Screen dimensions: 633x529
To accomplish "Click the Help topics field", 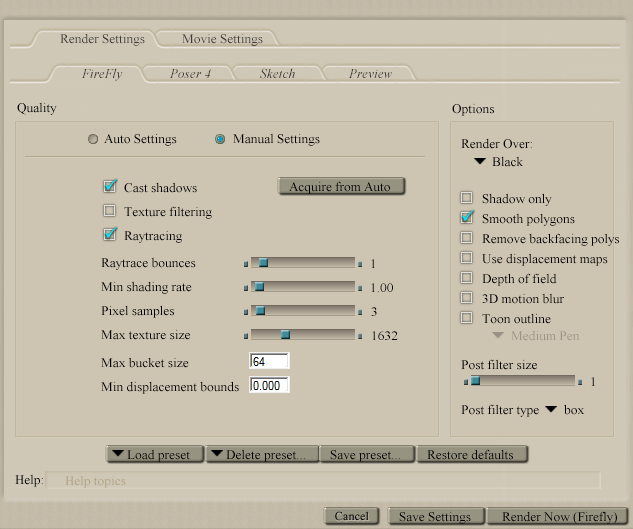I will [x=323, y=481].
